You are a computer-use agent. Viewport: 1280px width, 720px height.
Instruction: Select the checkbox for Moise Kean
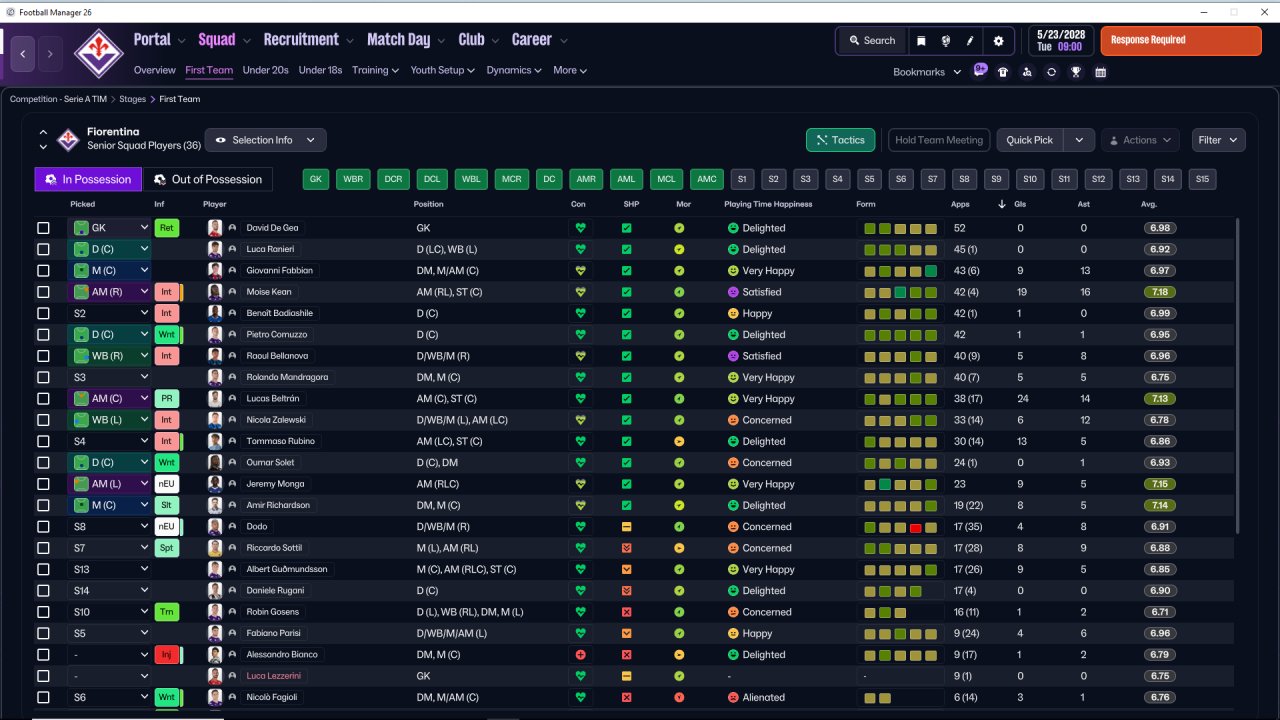(43, 292)
